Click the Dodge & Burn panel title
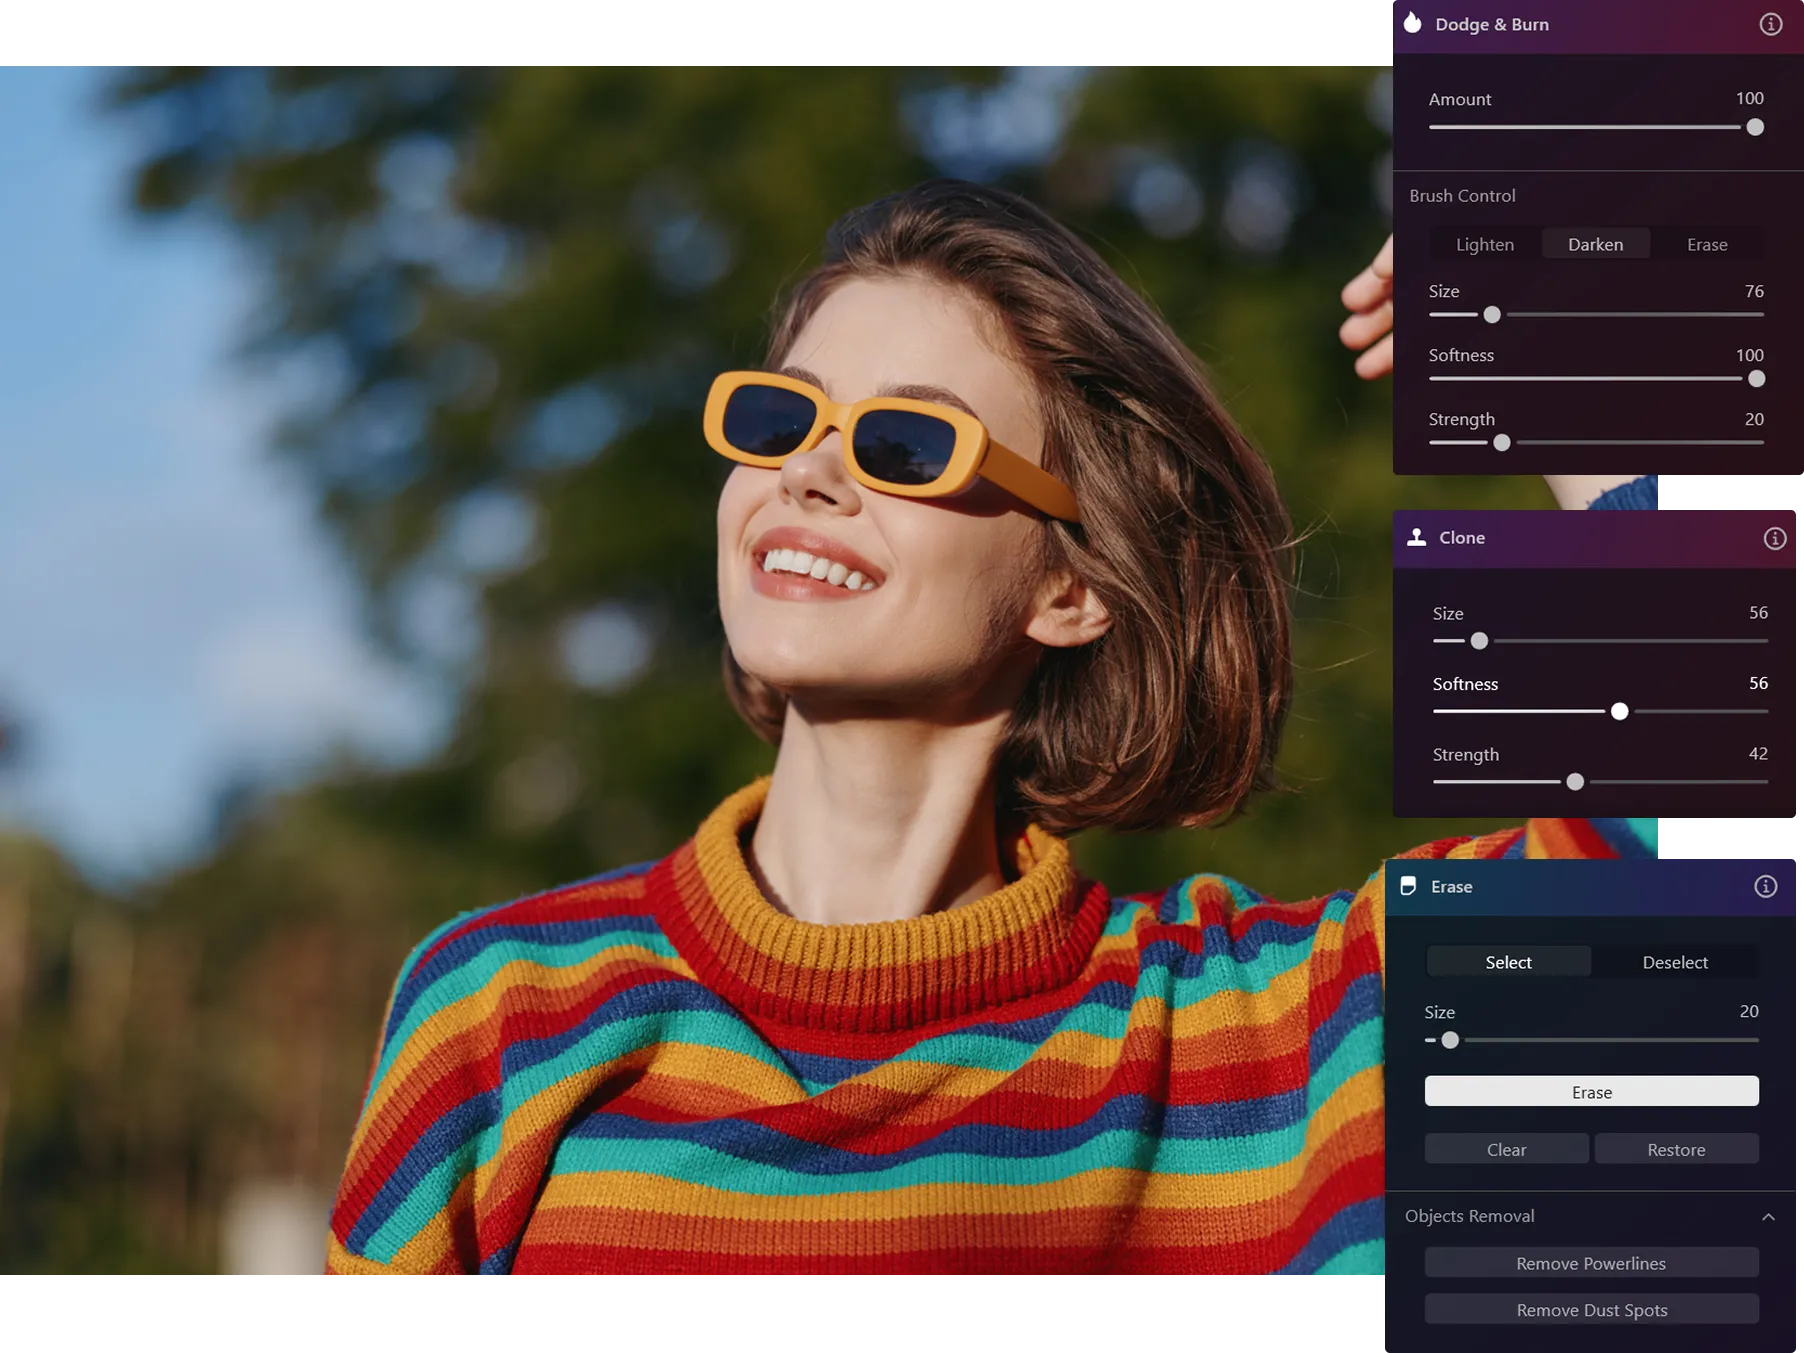Image resolution: width=1804 pixels, height=1353 pixels. [x=1492, y=24]
